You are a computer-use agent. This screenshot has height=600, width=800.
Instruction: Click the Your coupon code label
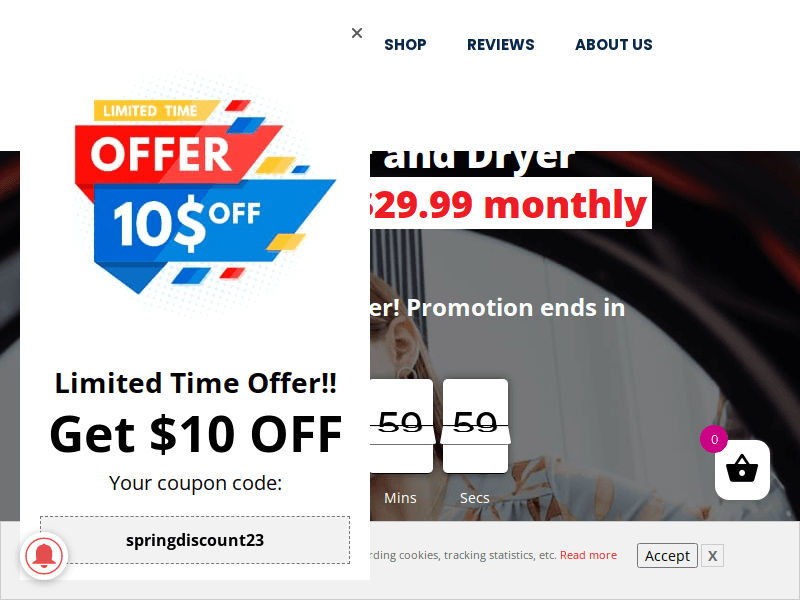[x=195, y=483]
